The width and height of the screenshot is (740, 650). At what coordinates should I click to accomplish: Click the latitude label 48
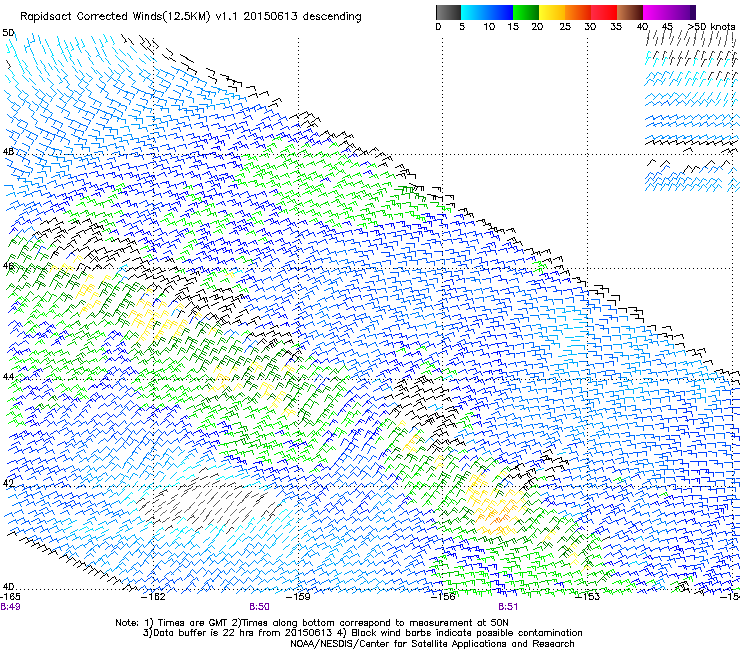[x=8, y=152]
